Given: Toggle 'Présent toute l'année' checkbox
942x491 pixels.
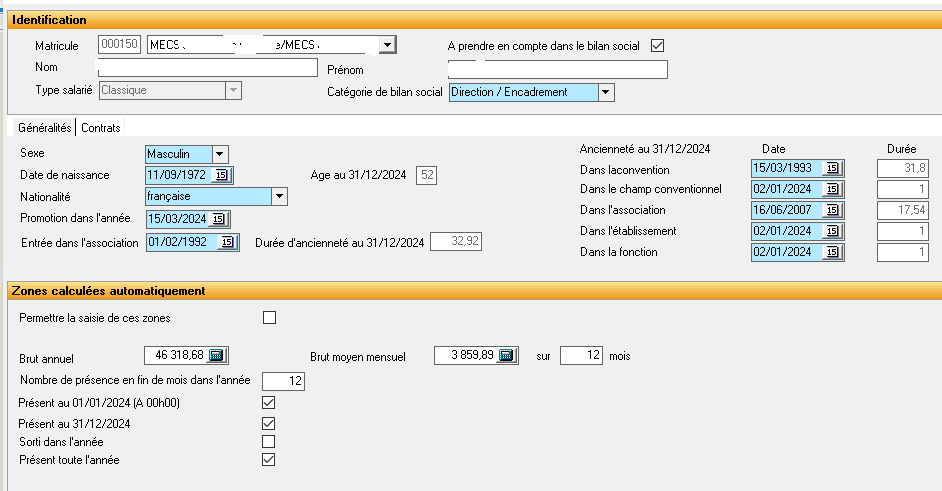Looking at the screenshot, I should [x=268, y=460].
